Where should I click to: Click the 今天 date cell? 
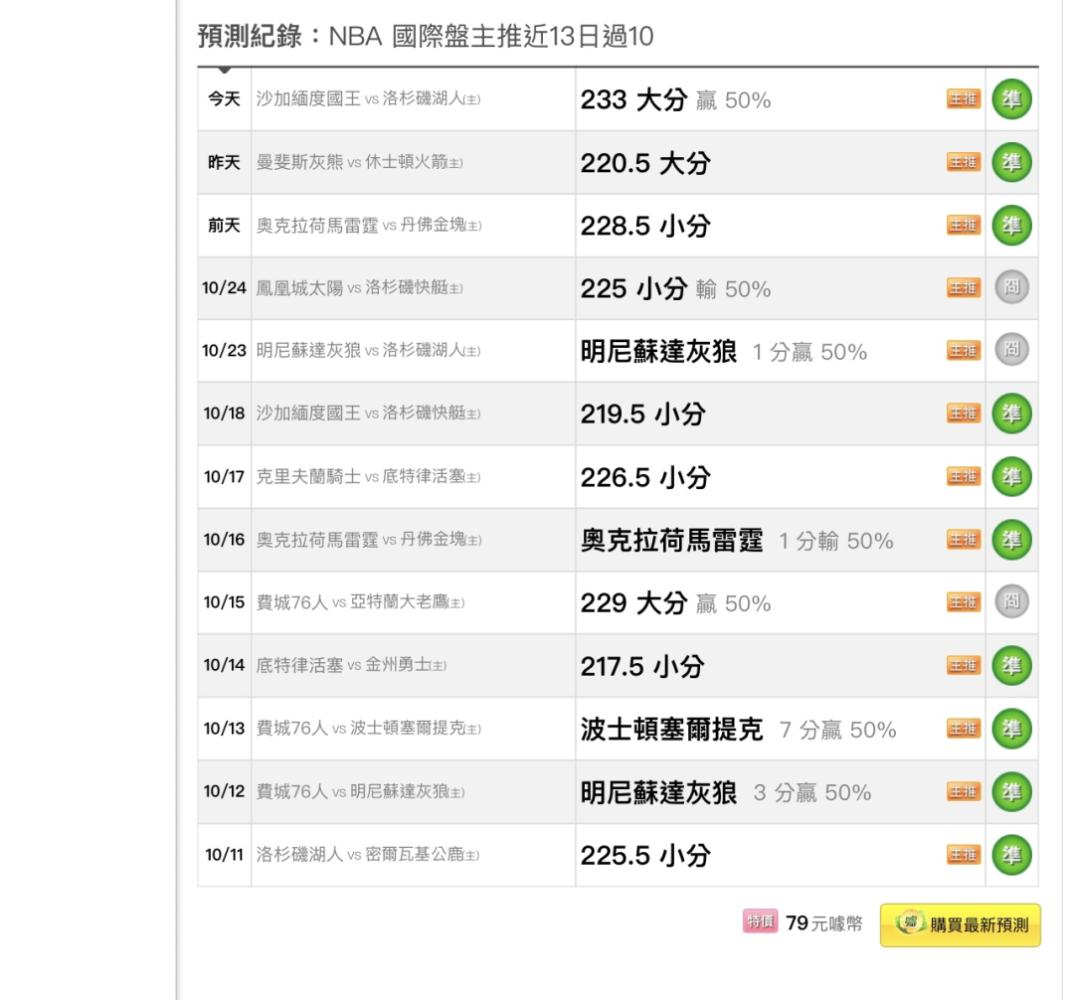pyautogui.click(x=224, y=99)
